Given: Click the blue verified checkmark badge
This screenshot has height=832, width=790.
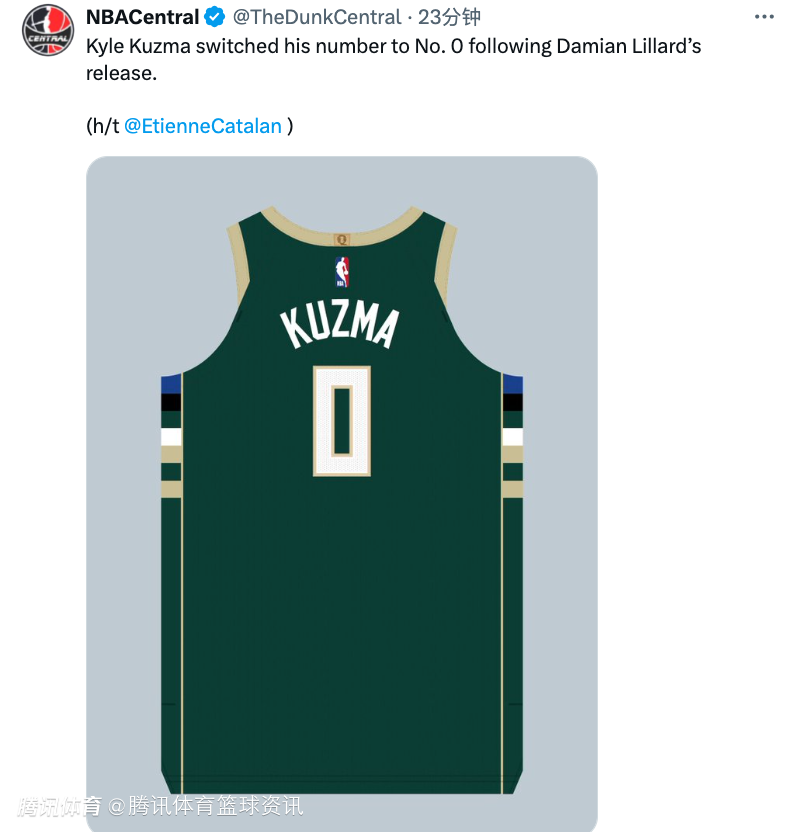Looking at the screenshot, I should coord(215,17).
